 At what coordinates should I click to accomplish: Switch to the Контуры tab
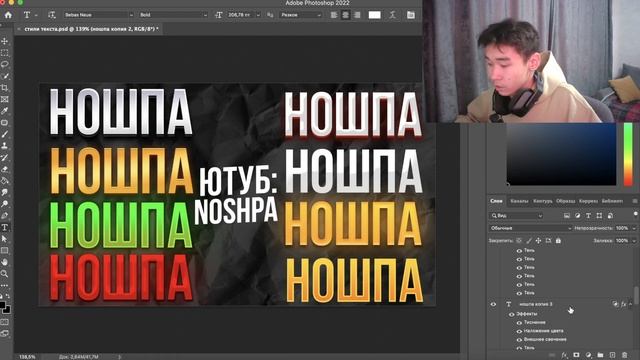coord(542,201)
